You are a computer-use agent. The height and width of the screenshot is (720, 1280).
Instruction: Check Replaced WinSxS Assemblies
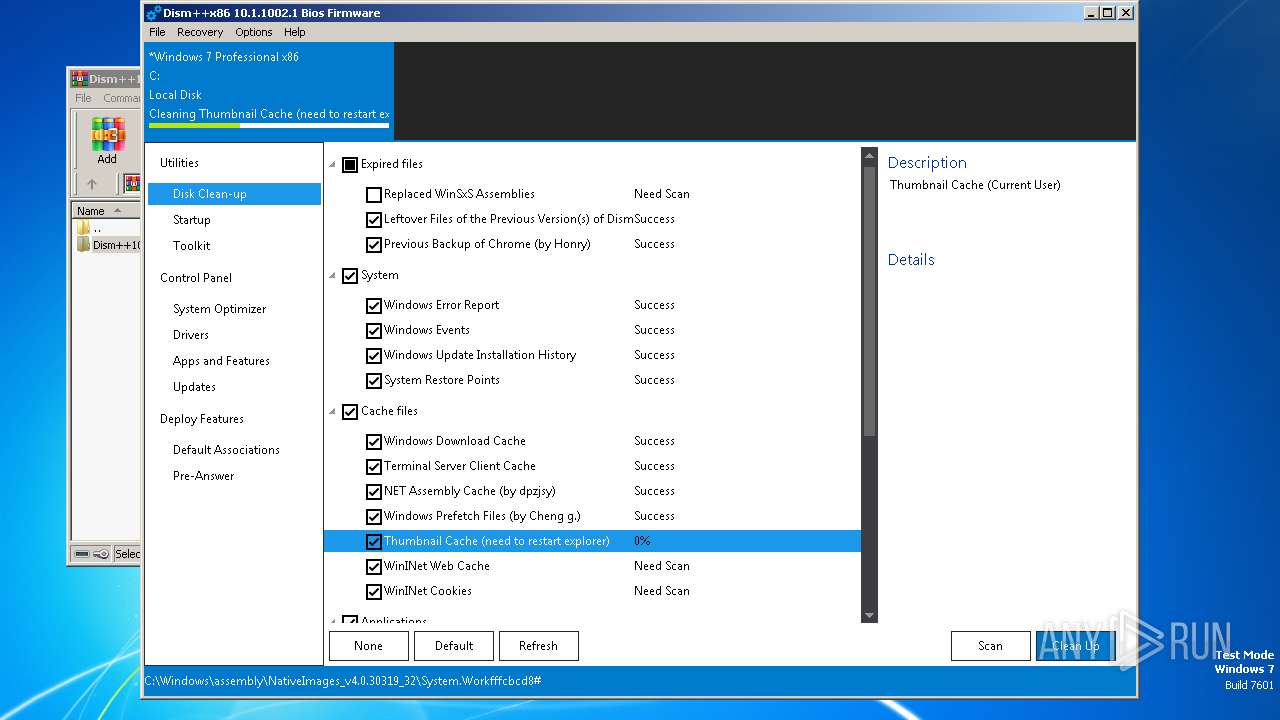click(x=374, y=195)
